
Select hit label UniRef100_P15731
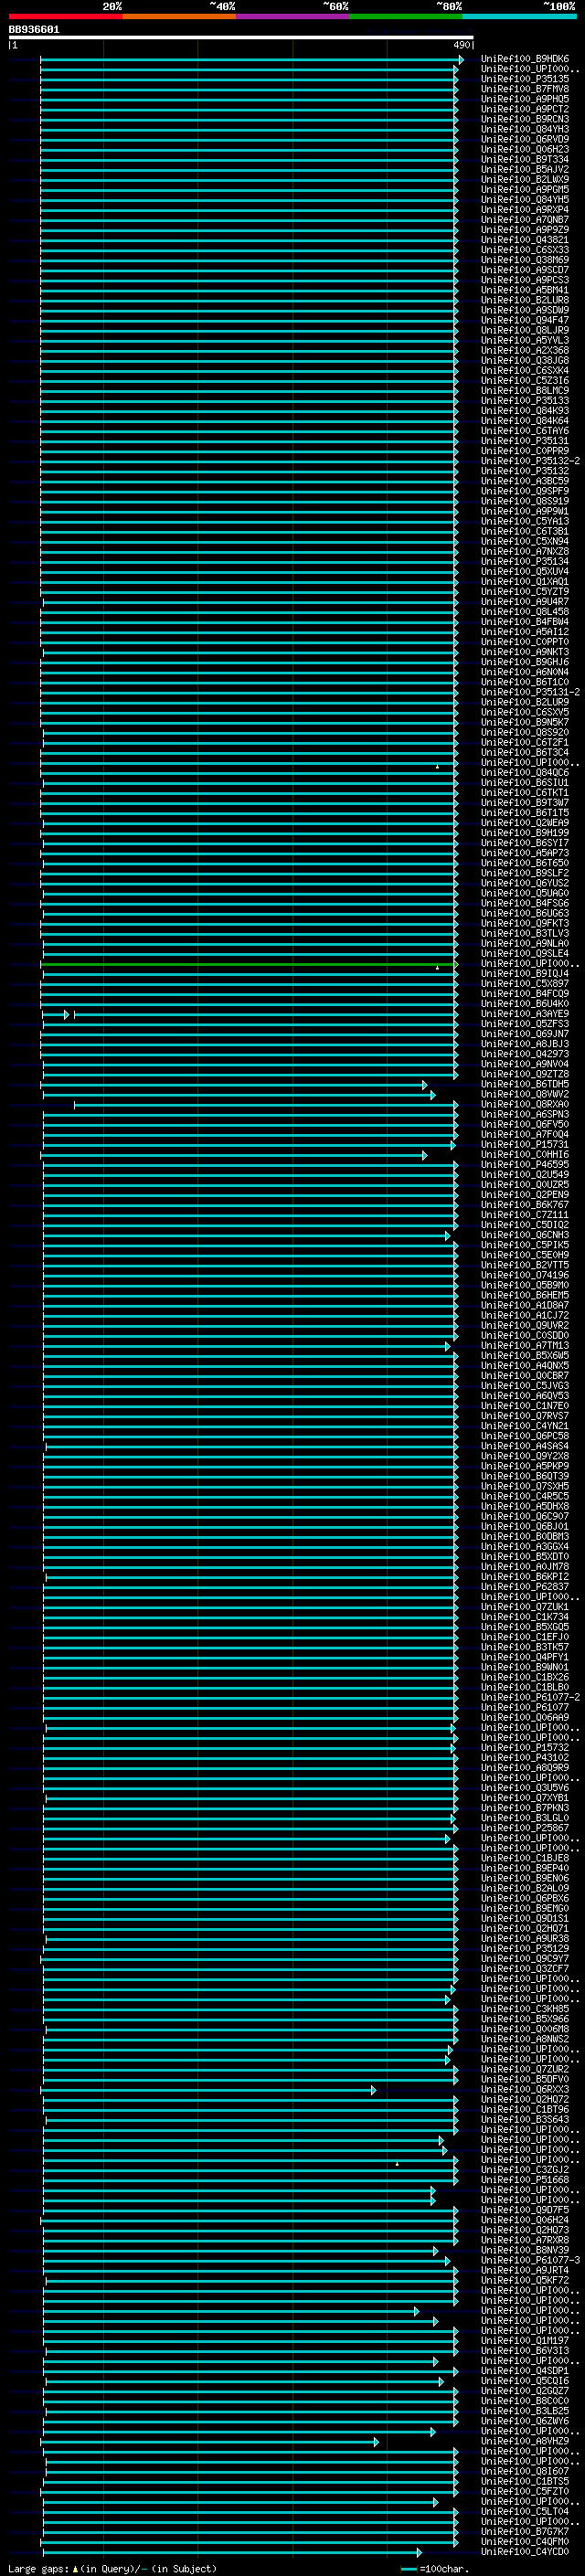[x=525, y=1145]
